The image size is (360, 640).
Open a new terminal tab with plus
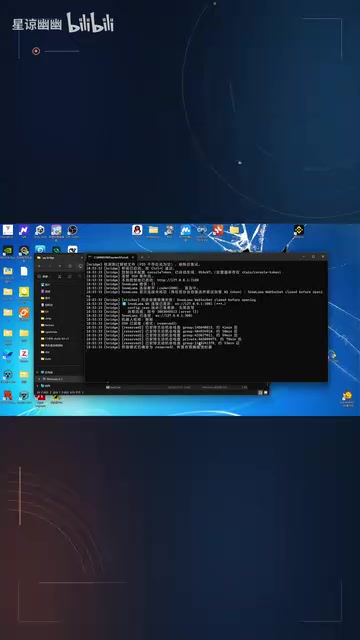[142, 257]
